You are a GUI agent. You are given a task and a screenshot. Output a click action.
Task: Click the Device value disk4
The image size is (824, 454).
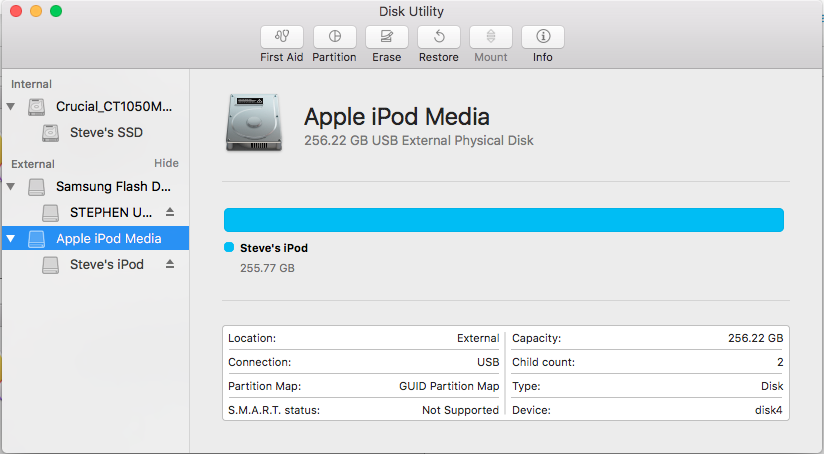coord(769,410)
